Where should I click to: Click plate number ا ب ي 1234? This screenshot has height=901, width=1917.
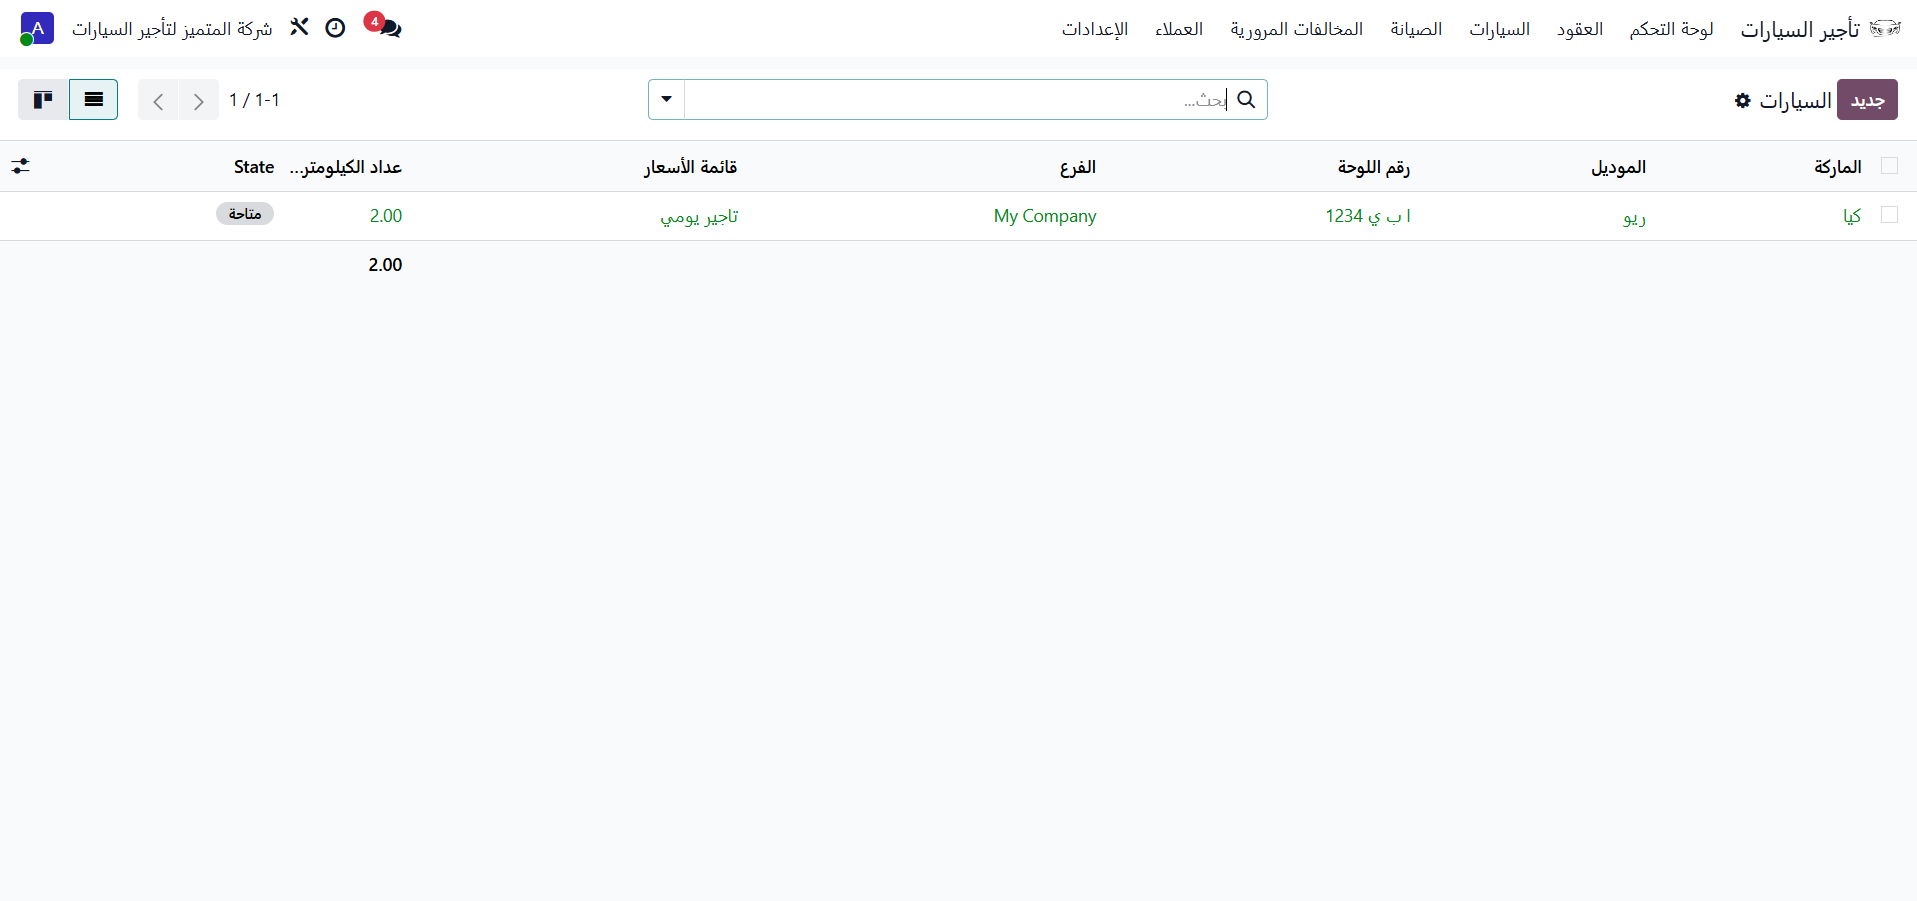tap(1368, 216)
